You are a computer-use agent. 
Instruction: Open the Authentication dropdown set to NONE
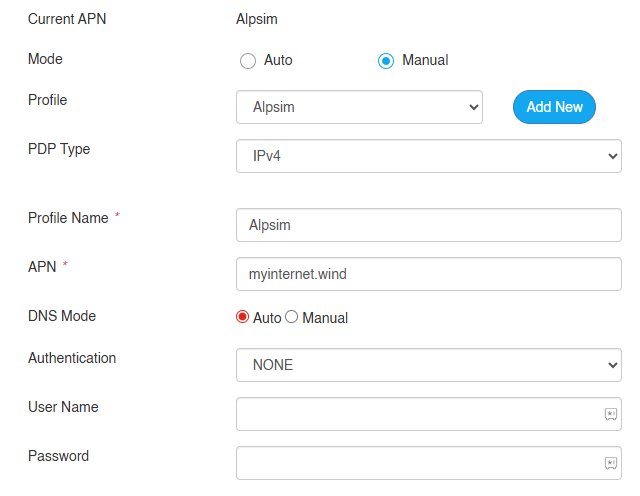click(428, 365)
